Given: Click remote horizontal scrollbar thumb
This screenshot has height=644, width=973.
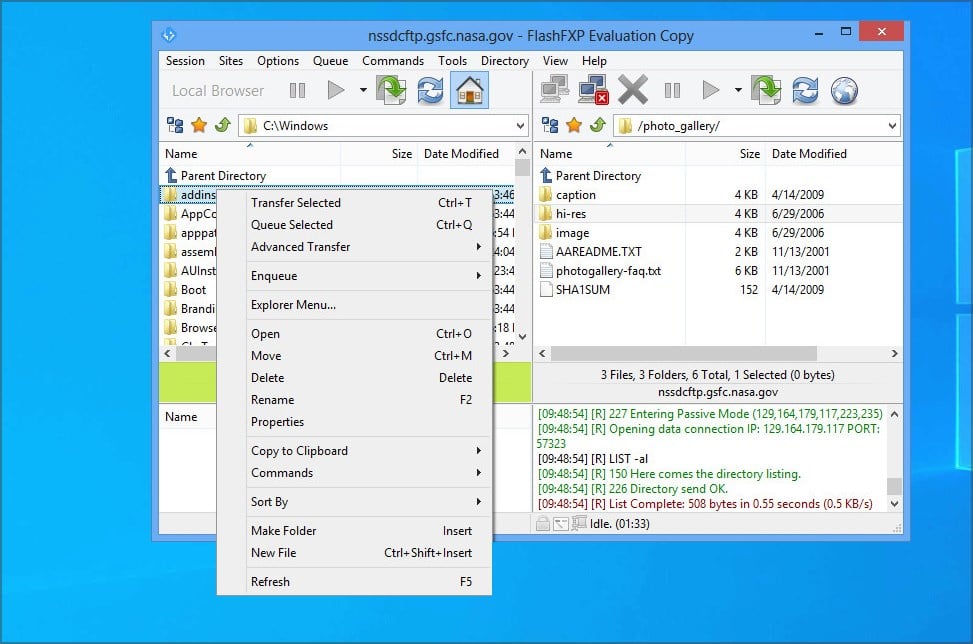Looking at the screenshot, I should 683,354.
